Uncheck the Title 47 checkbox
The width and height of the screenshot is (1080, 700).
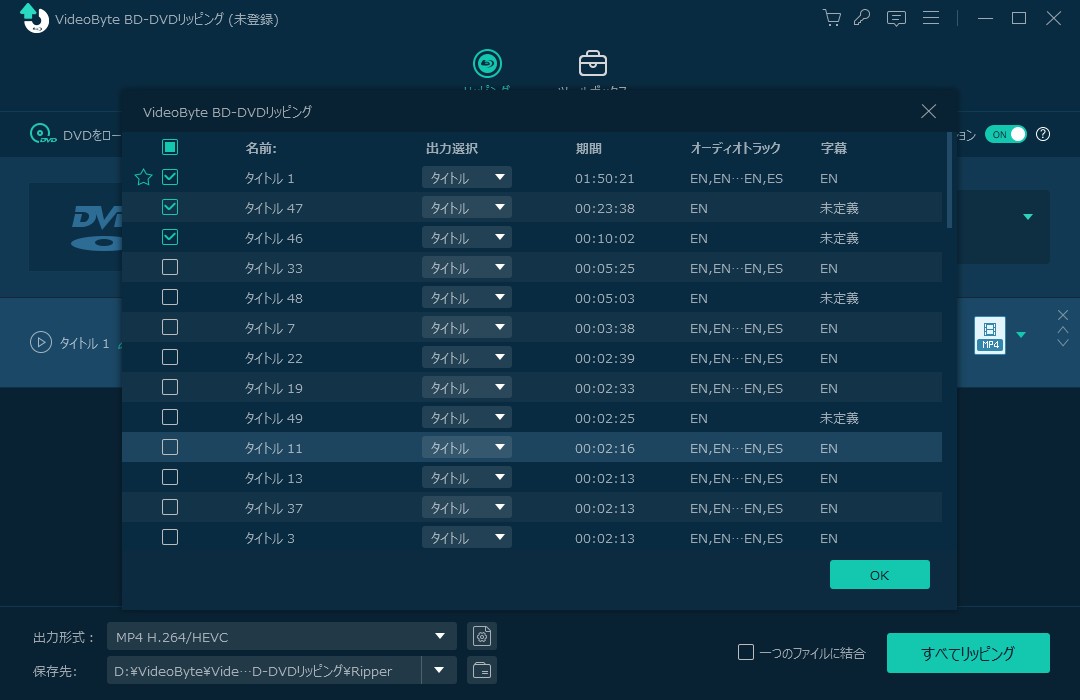click(170, 207)
